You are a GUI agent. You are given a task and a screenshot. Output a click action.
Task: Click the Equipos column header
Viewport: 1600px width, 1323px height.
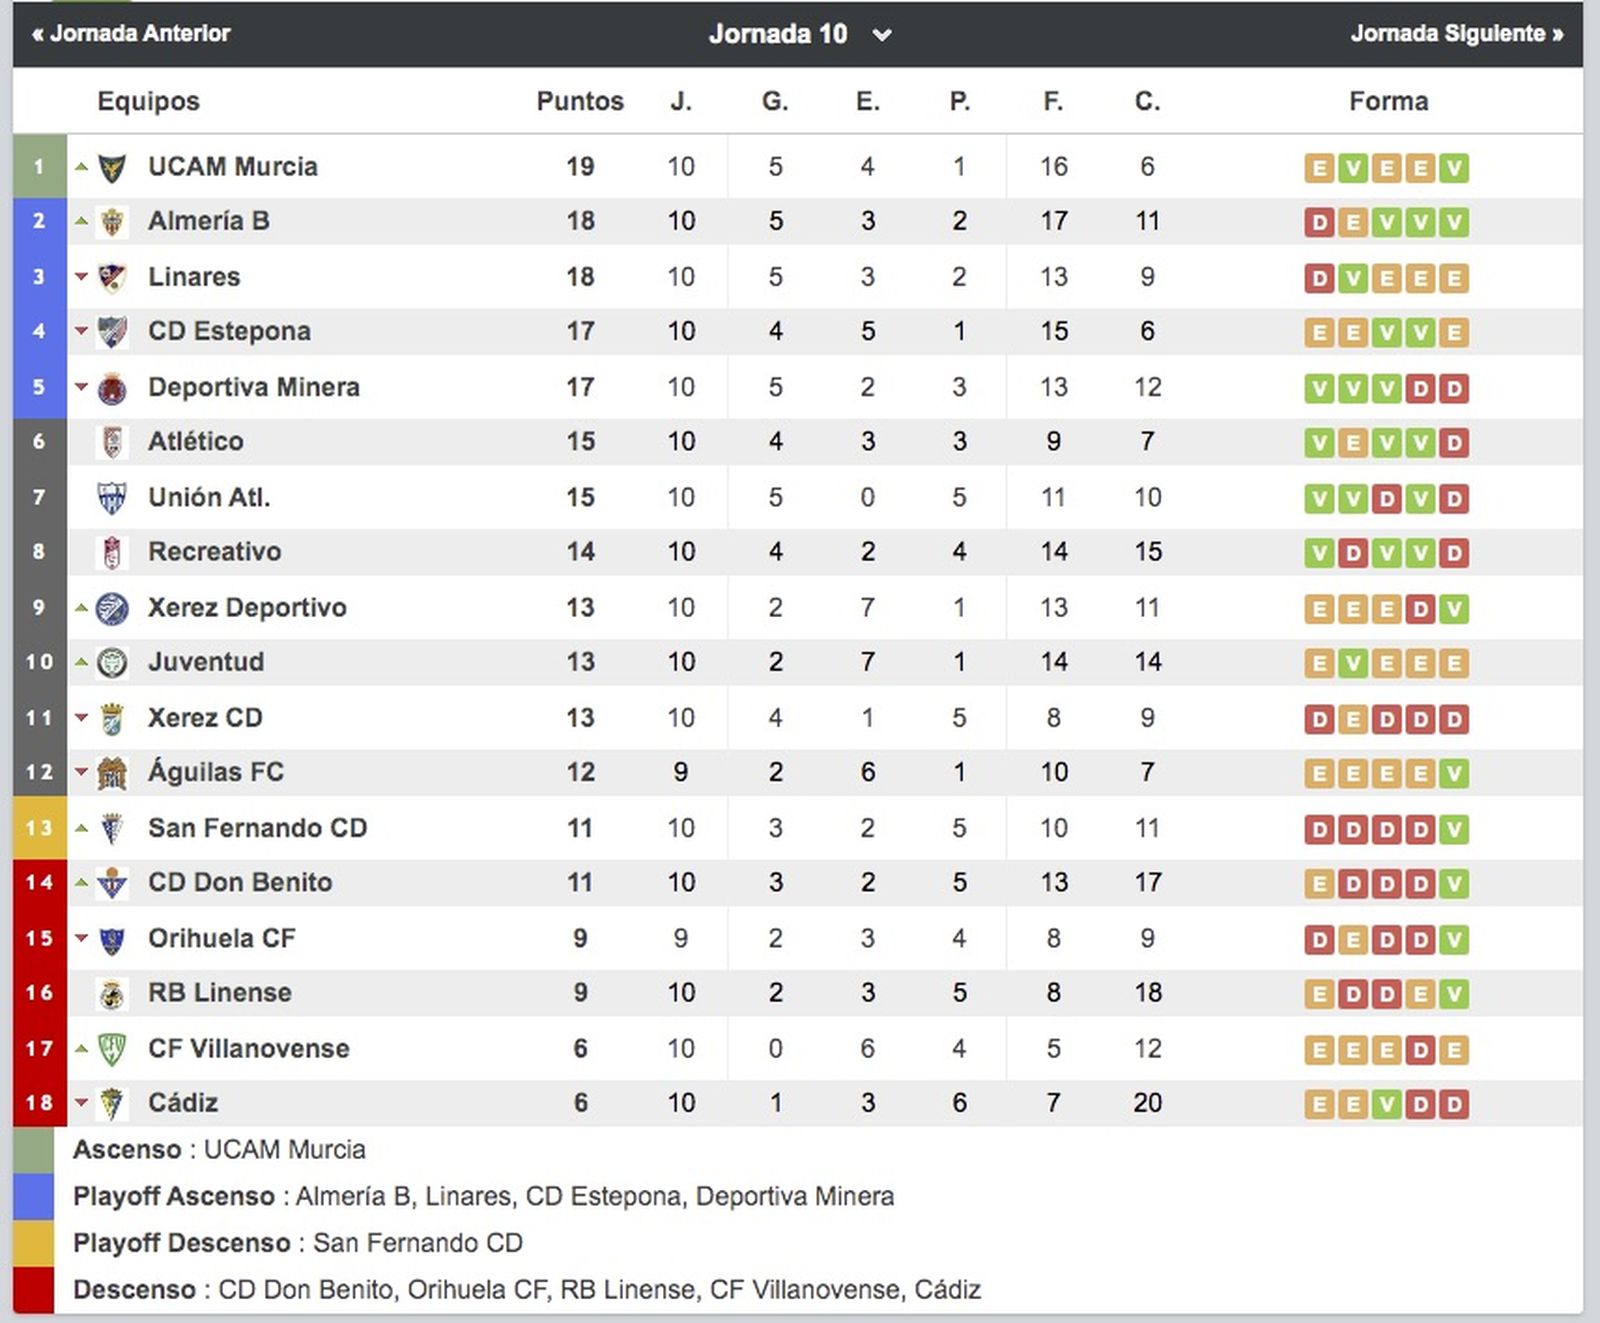pos(146,101)
